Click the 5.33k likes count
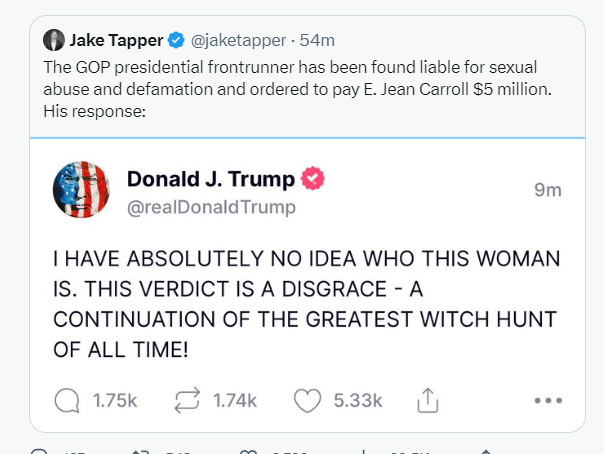604x454 pixels. click(x=358, y=400)
